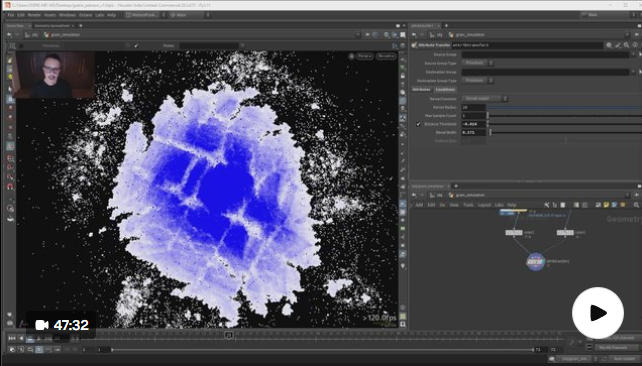Click the Kernel Radius value field

point(473,107)
